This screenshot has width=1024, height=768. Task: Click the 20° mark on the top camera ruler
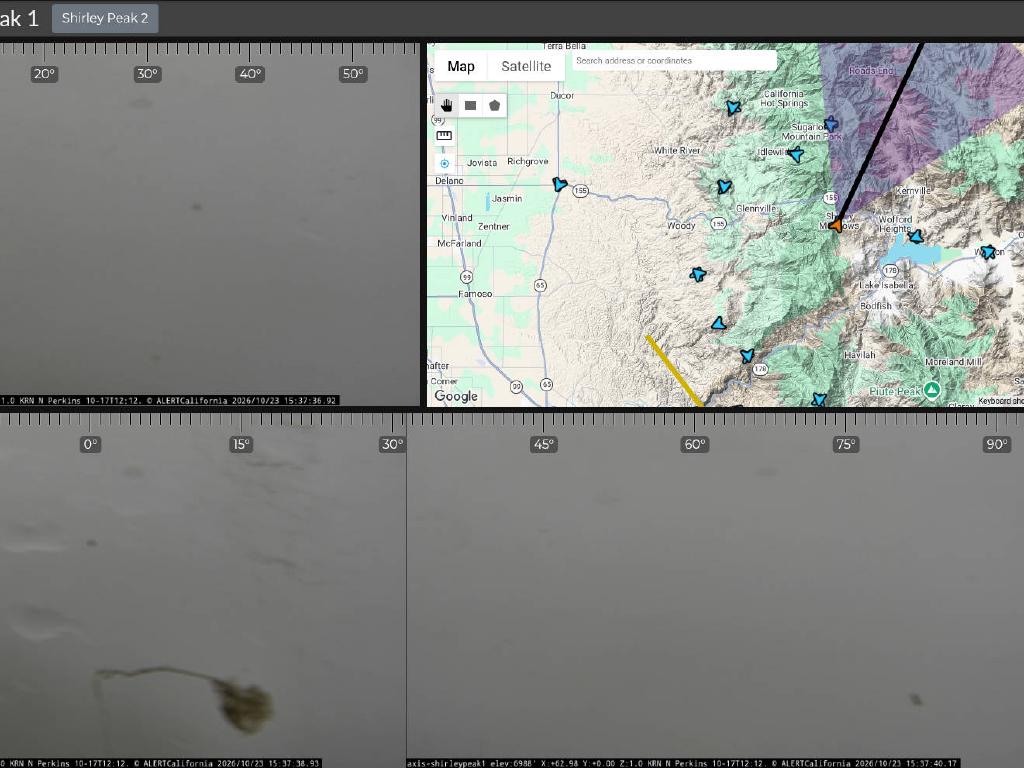44,74
